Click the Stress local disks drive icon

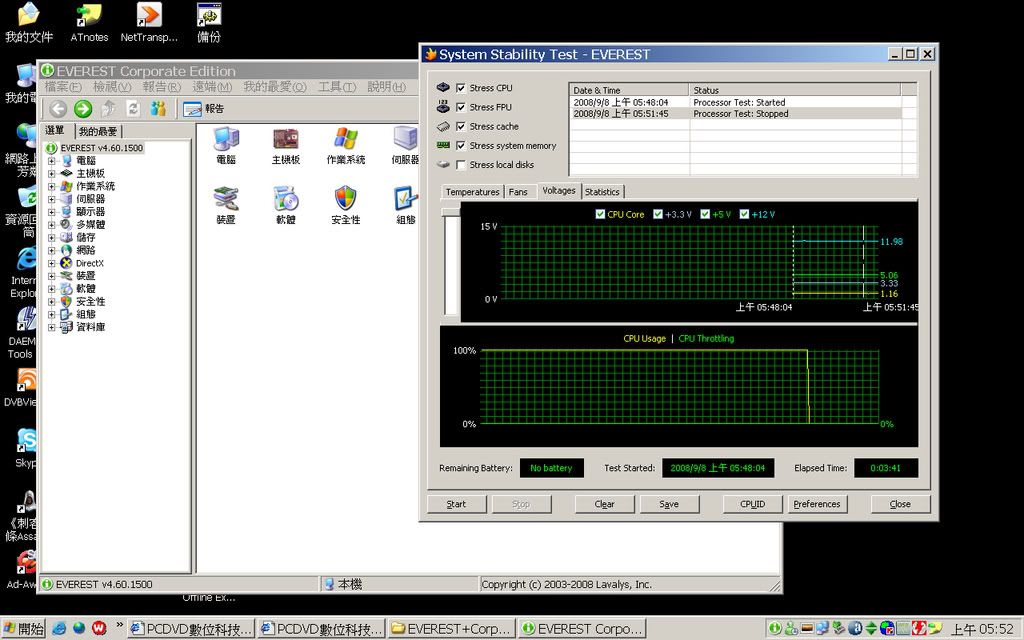point(443,165)
